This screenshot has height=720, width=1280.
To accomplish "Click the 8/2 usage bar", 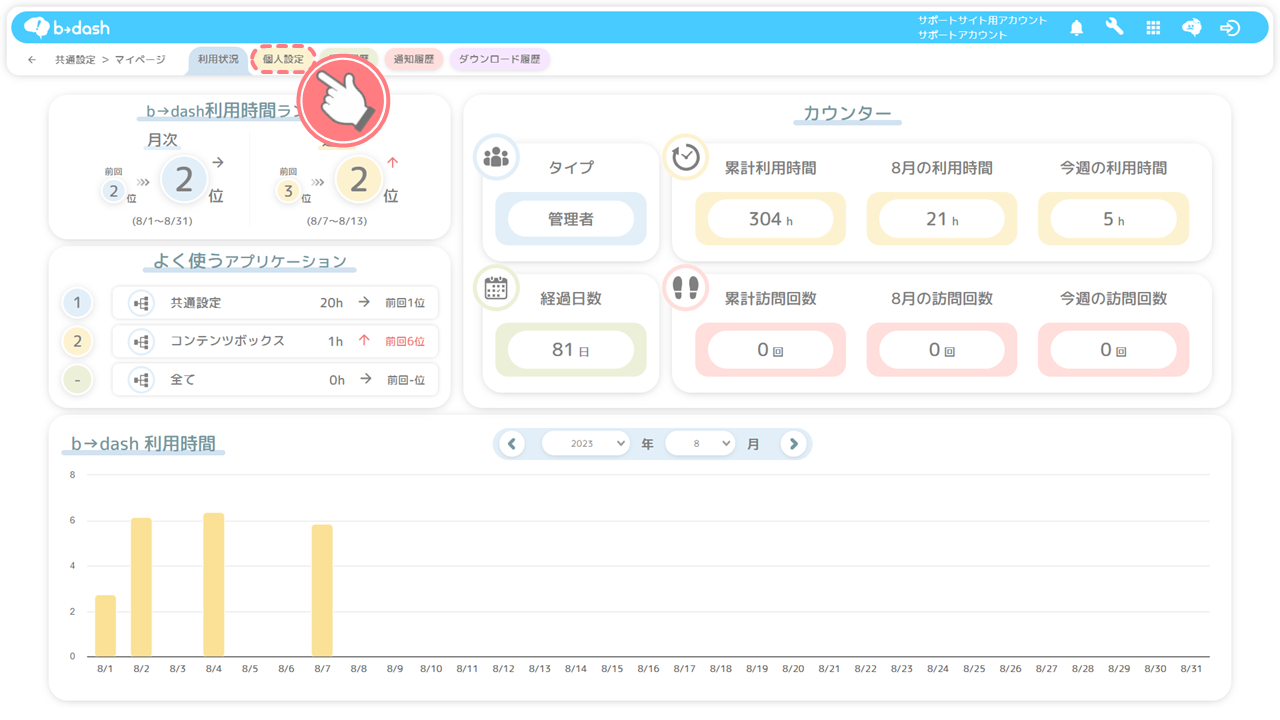I will [x=141, y=587].
